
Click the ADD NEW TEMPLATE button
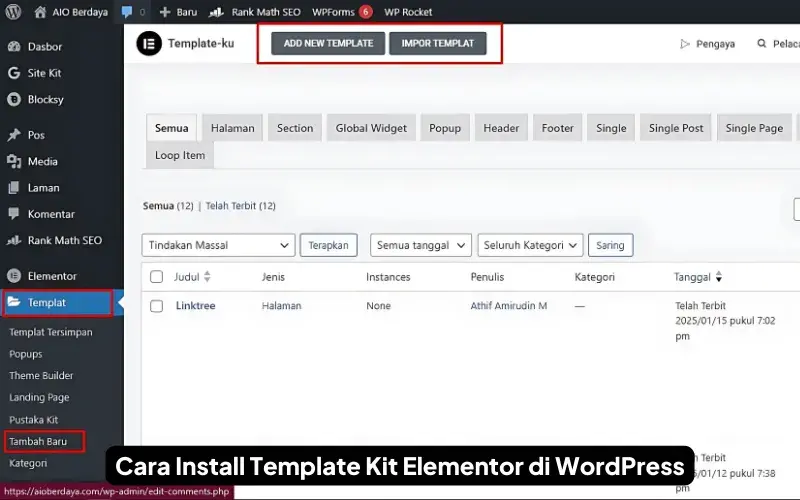click(328, 43)
